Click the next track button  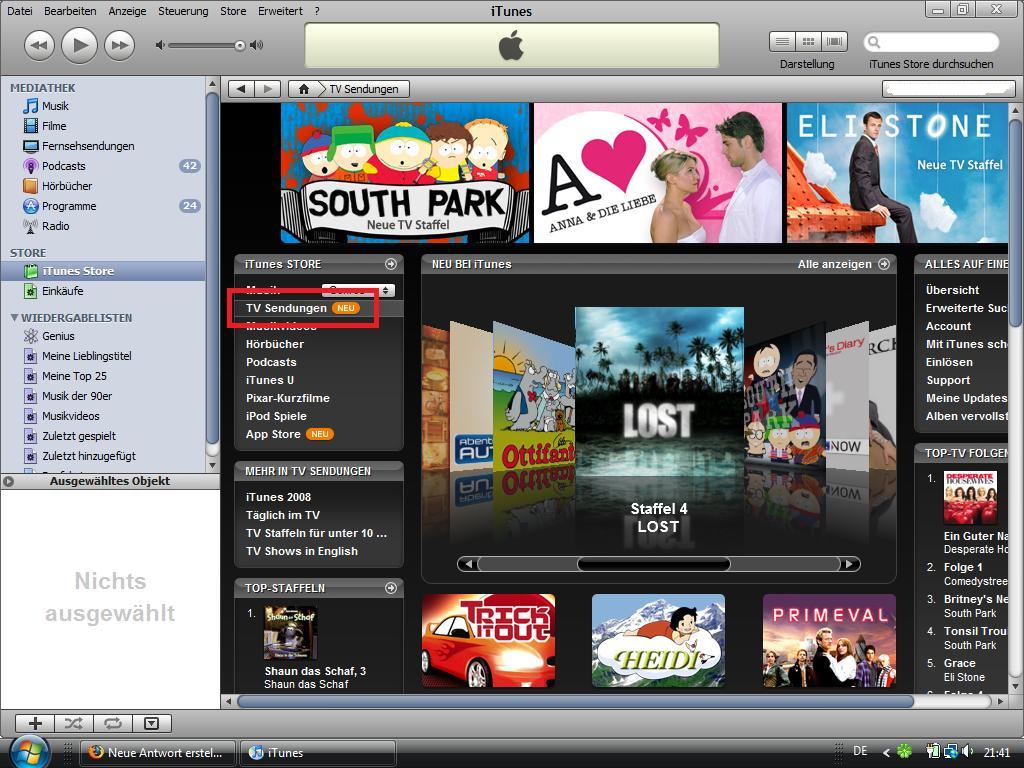coord(120,45)
